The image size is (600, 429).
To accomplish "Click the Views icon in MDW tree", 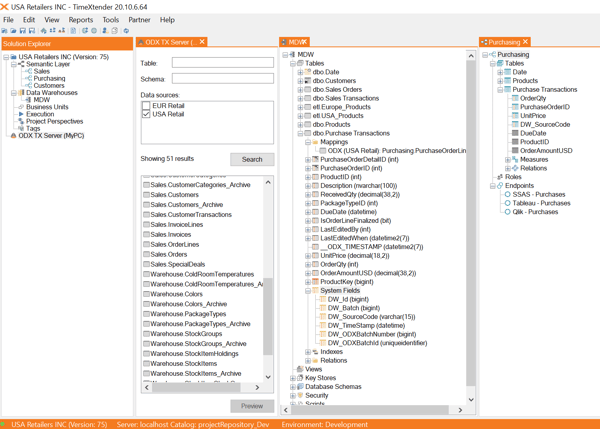I will click(300, 369).
